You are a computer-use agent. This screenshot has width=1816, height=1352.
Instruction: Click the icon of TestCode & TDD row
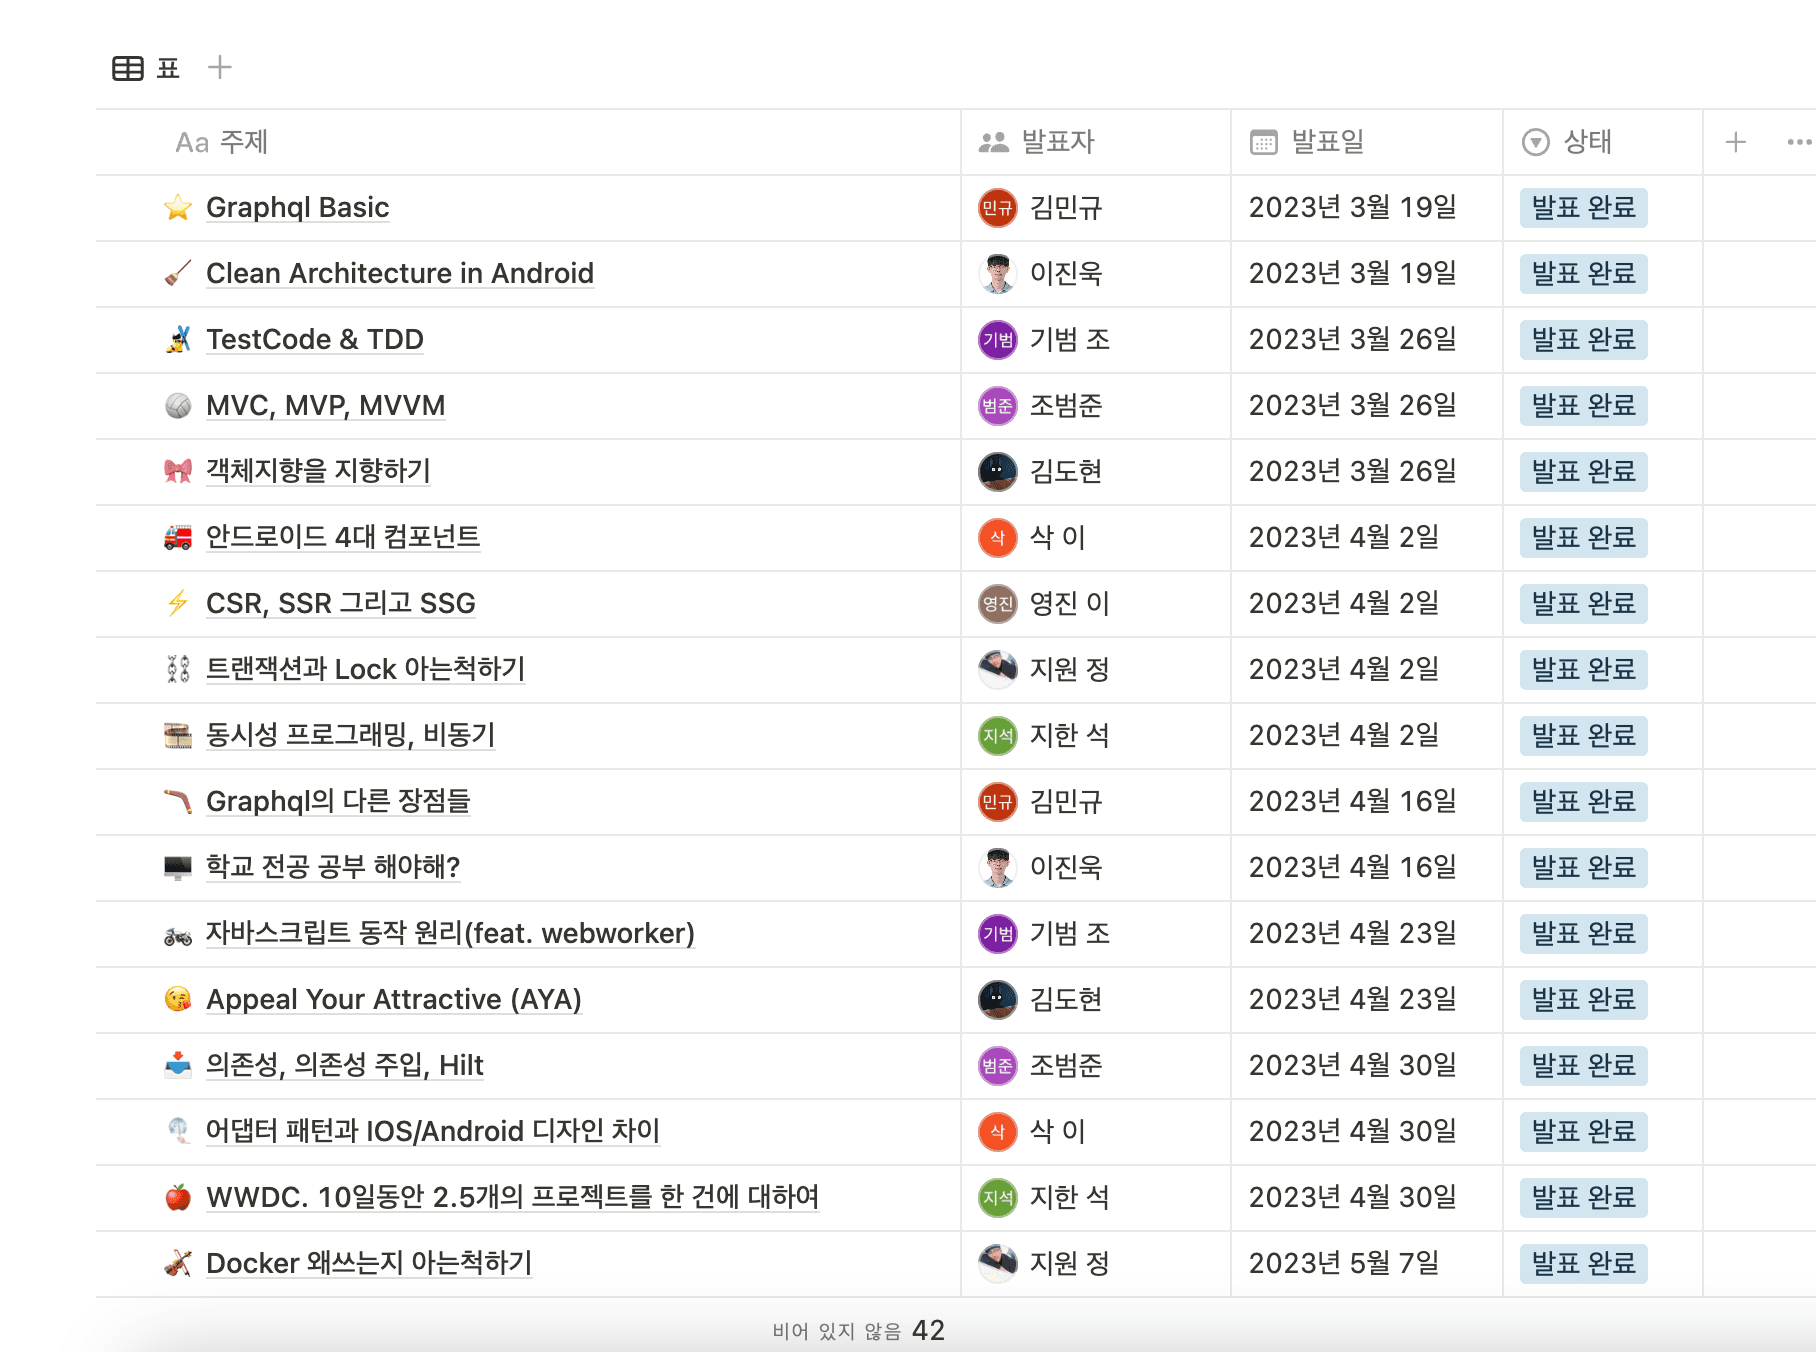point(178,339)
